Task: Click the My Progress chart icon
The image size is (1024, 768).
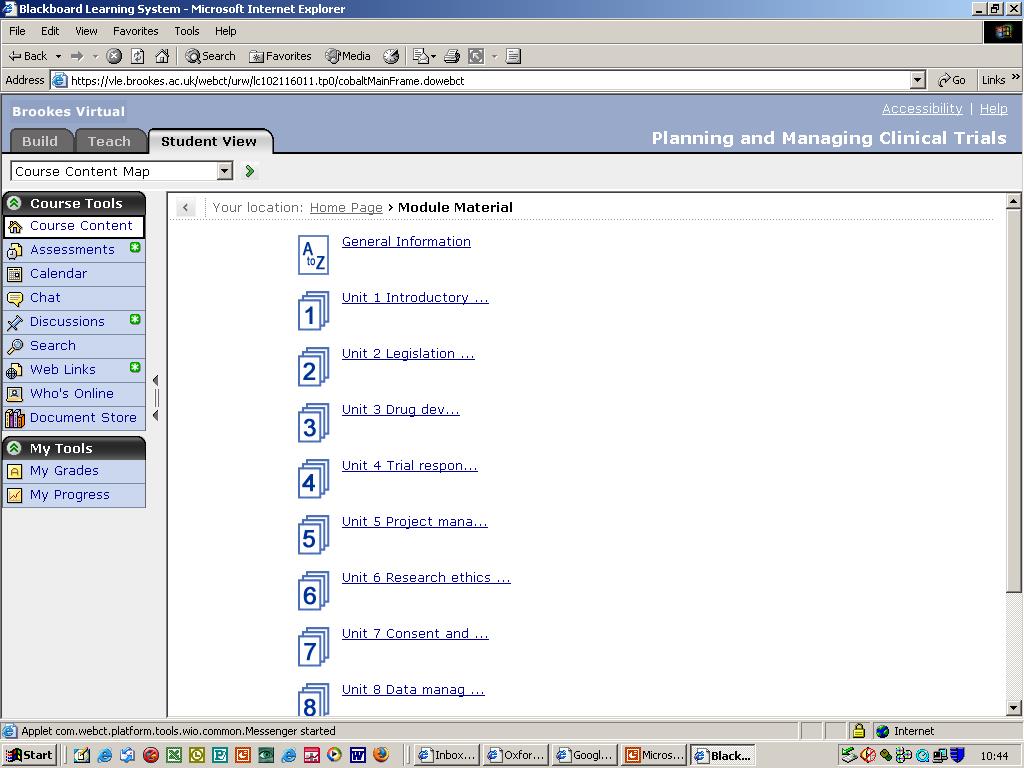Action: (14, 496)
